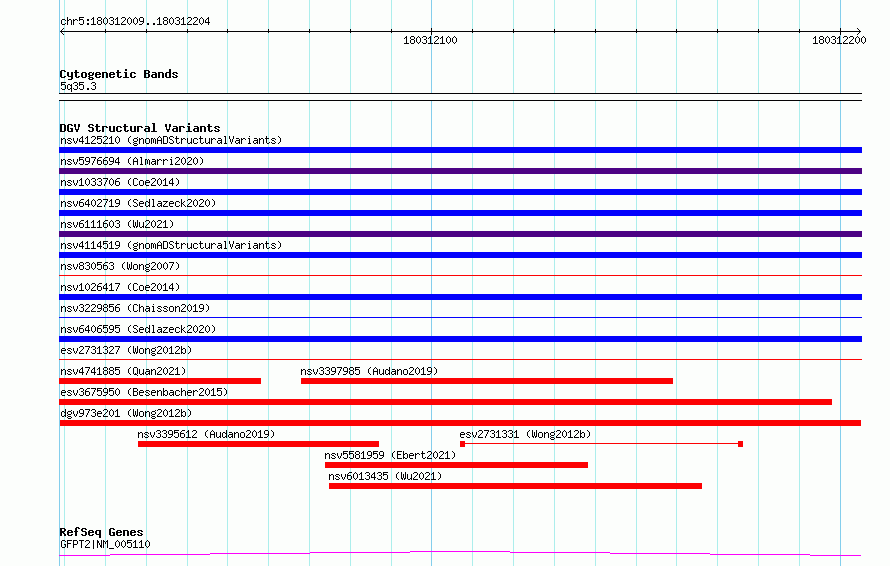The width and height of the screenshot is (890, 566).
Task: Open the nsv6111603 (Wu2021) variant label
Action: pos(117,224)
